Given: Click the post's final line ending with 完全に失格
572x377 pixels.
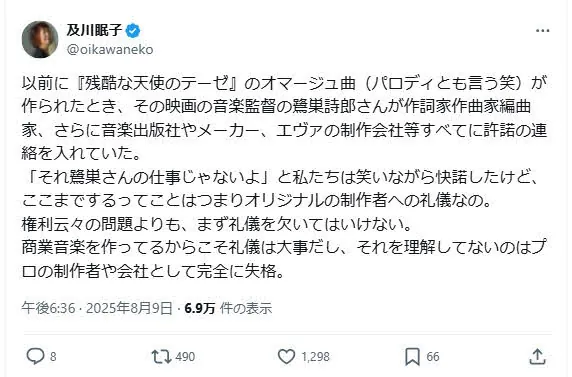Looking at the screenshot, I should click(153, 272).
